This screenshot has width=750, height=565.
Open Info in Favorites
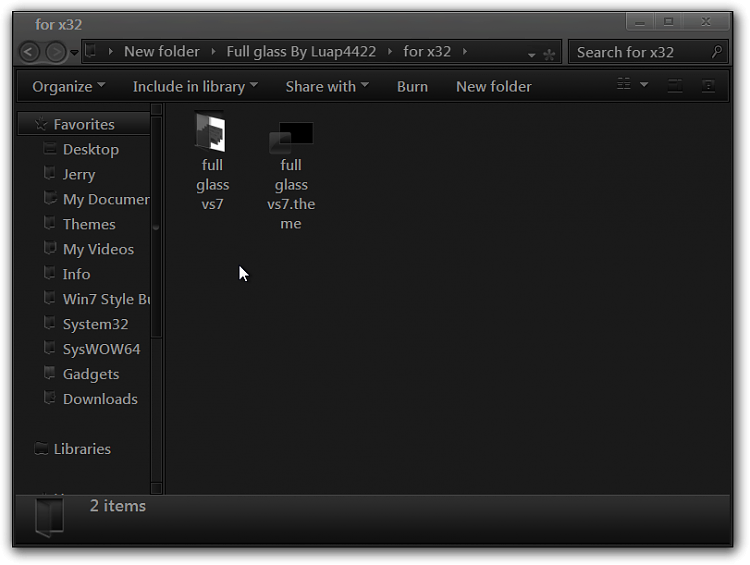76,274
